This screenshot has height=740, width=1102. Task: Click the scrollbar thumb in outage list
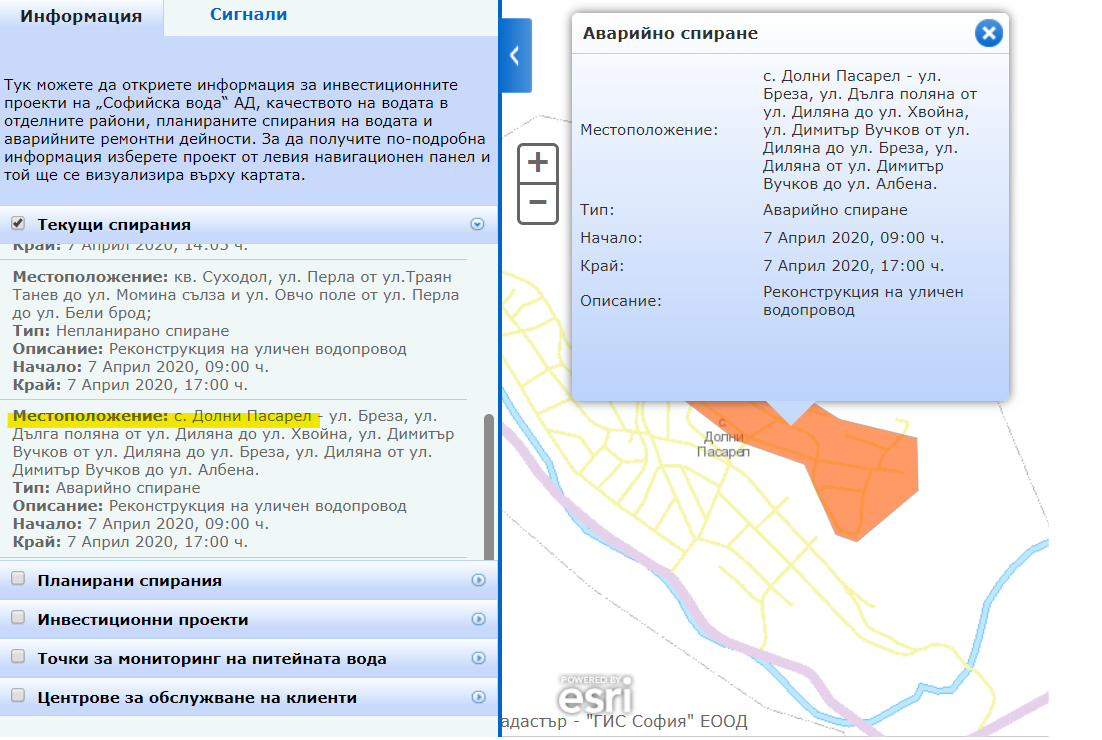pyautogui.click(x=488, y=486)
